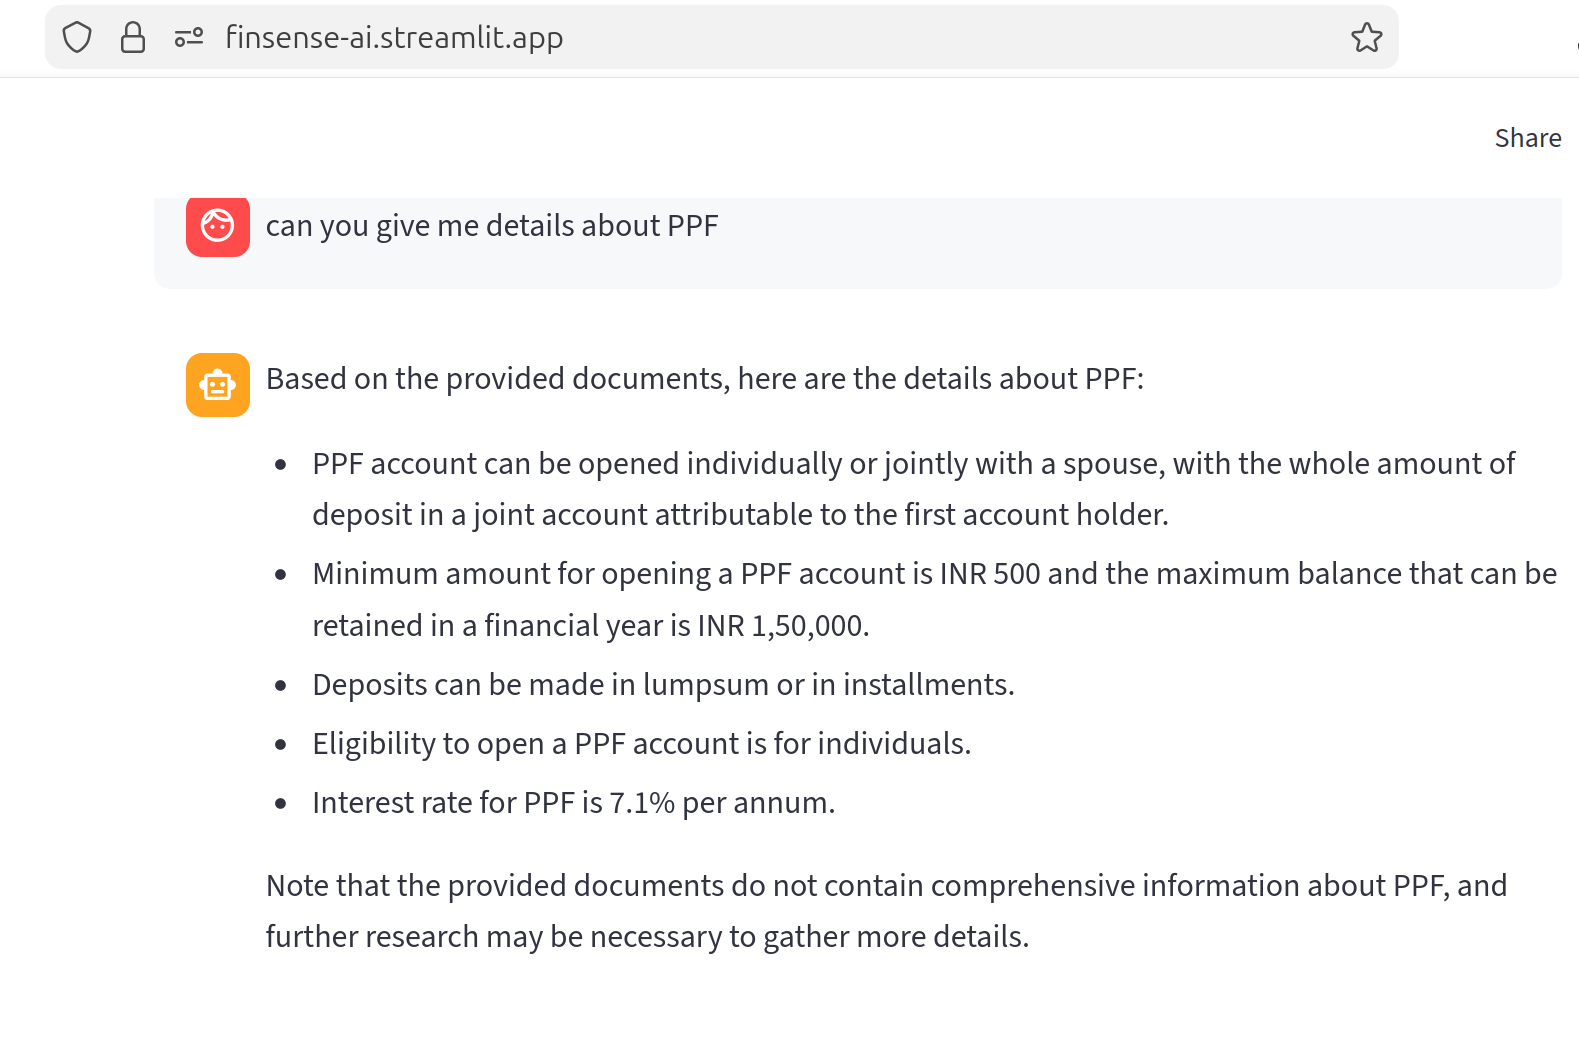1579x1038 pixels.
Task: Click the PPF interest rate bullet
Action: tap(573, 803)
